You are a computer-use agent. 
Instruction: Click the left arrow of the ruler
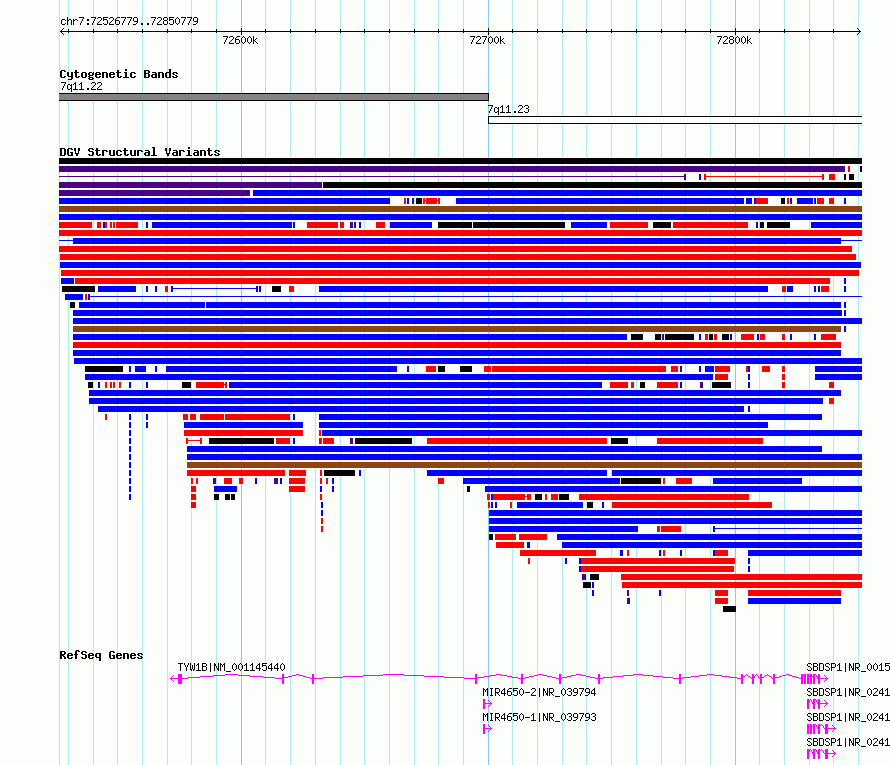[x=63, y=31]
